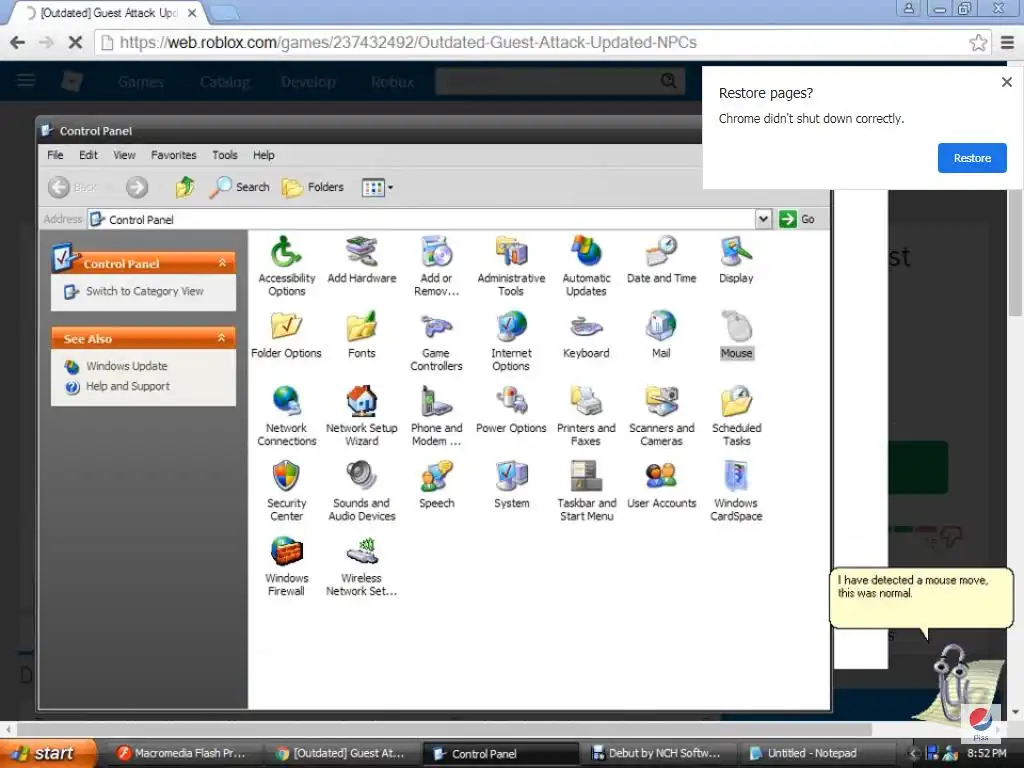This screenshot has width=1024, height=768.
Task: Open Accessibility Options in Control Panel
Action: pos(286,266)
